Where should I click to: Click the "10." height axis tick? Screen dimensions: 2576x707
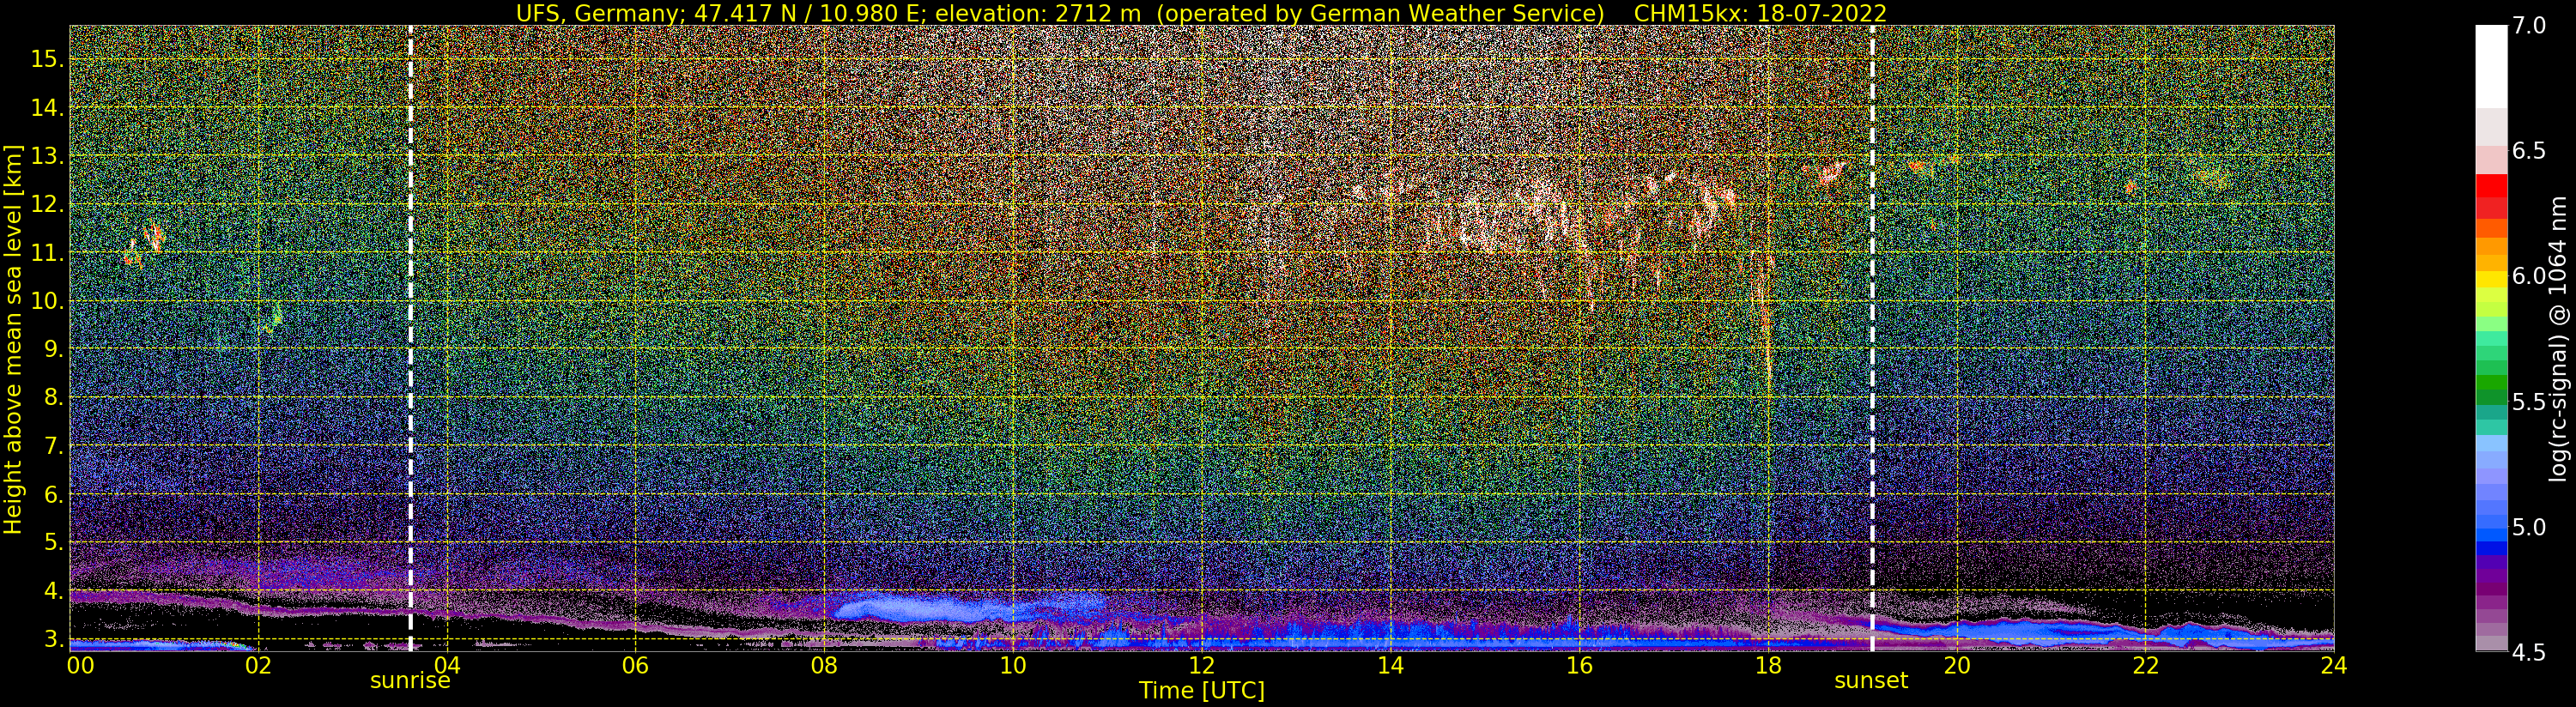[47, 301]
